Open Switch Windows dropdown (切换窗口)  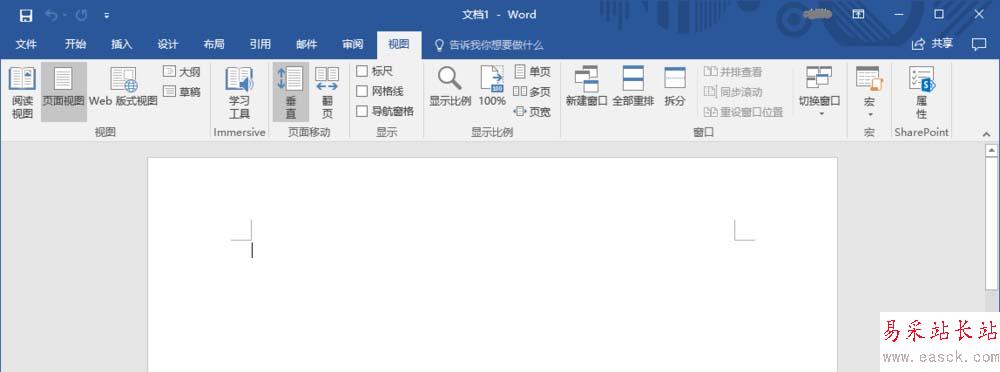[x=820, y=92]
